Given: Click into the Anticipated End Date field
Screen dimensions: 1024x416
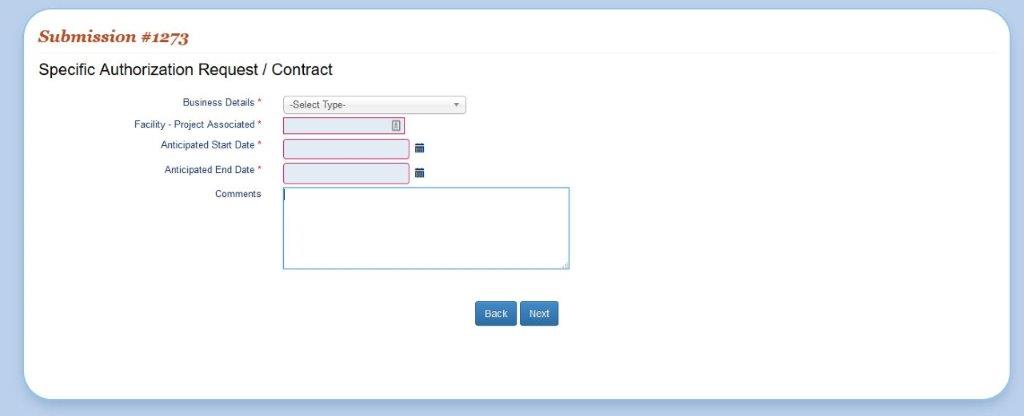Looking at the screenshot, I should [346, 173].
